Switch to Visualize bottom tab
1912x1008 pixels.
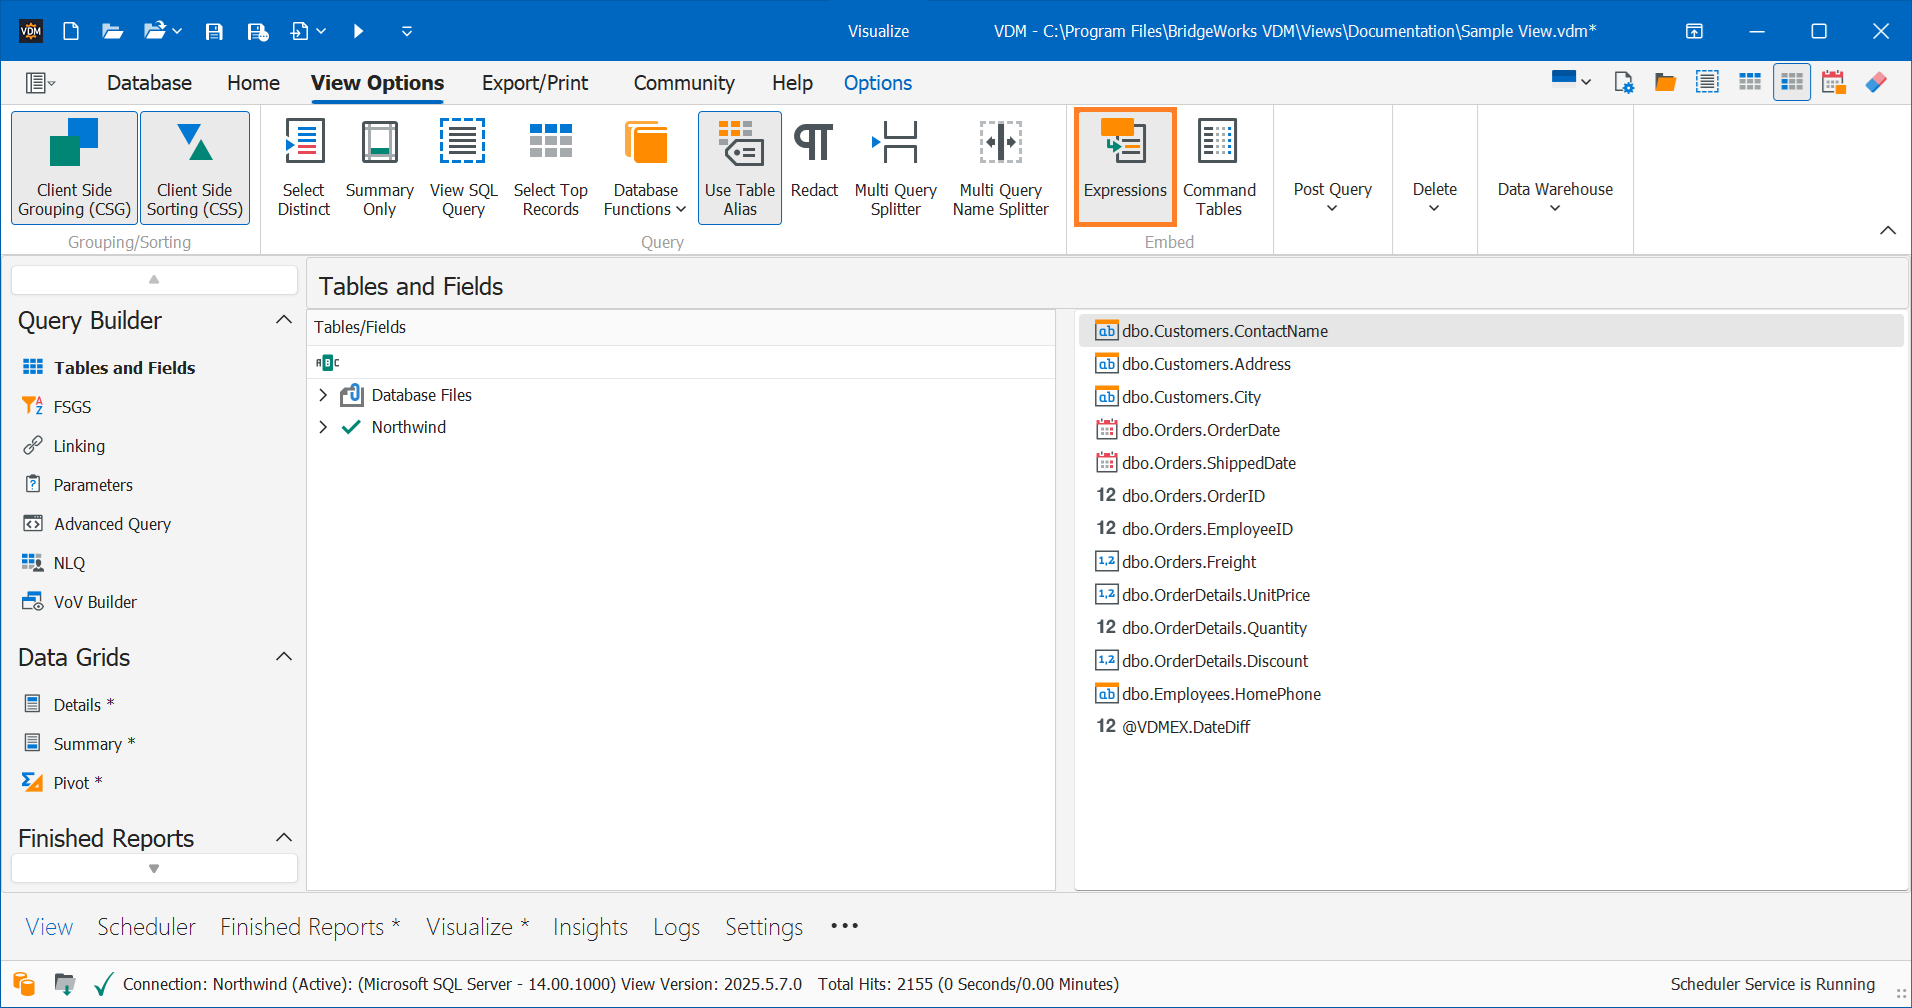tap(477, 927)
